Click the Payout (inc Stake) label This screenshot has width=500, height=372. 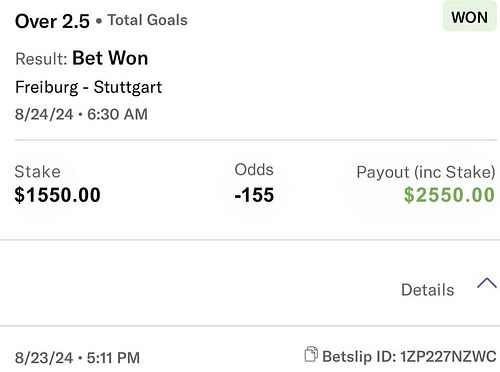pyautogui.click(x=426, y=172)
